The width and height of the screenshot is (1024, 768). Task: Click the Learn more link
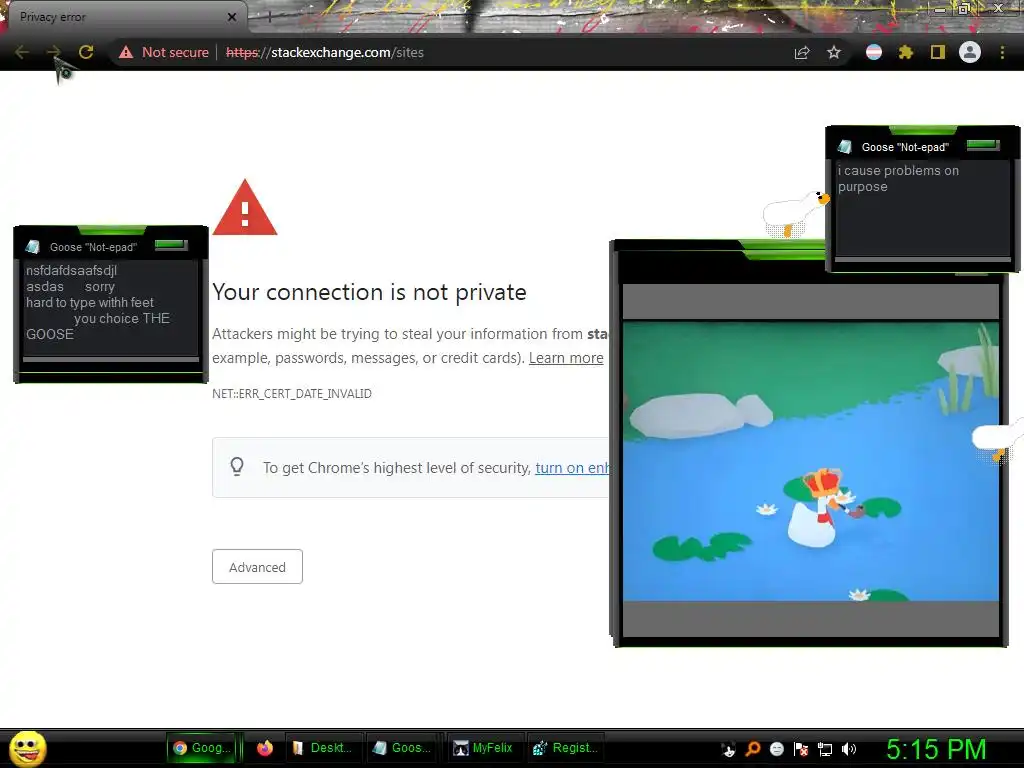click(x=566, y=358)
